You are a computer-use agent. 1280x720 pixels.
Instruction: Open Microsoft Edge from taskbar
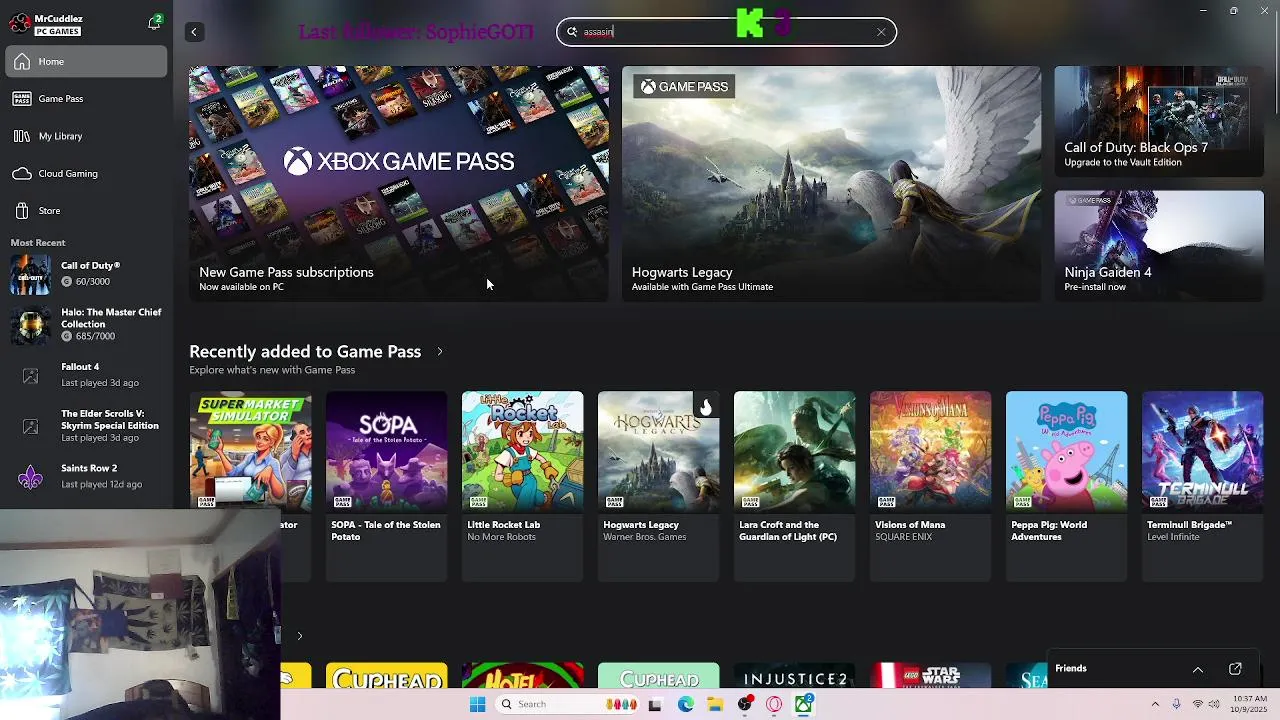[x=686, y=705]
